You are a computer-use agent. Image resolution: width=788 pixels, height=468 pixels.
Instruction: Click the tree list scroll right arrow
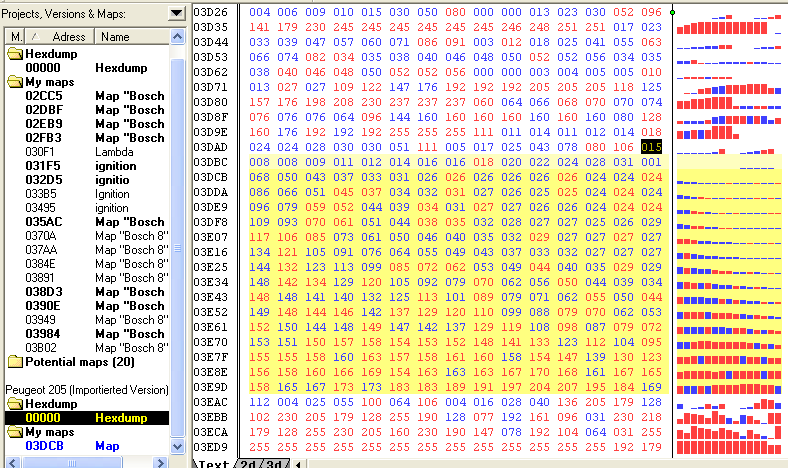click(160, 462)
